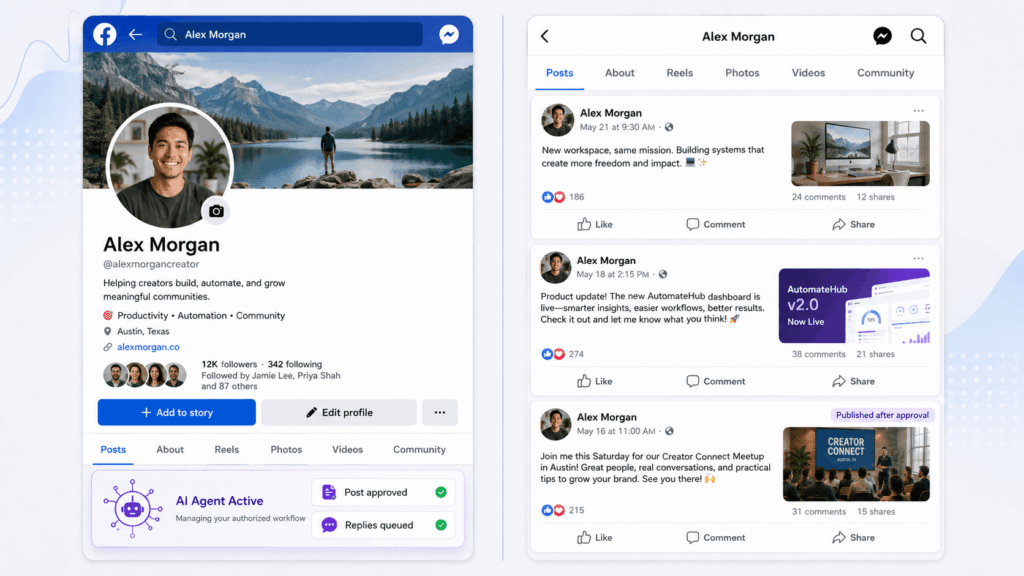Comment on the AutomateHub product update post
Screen dimensions: 1024x576
715,381
